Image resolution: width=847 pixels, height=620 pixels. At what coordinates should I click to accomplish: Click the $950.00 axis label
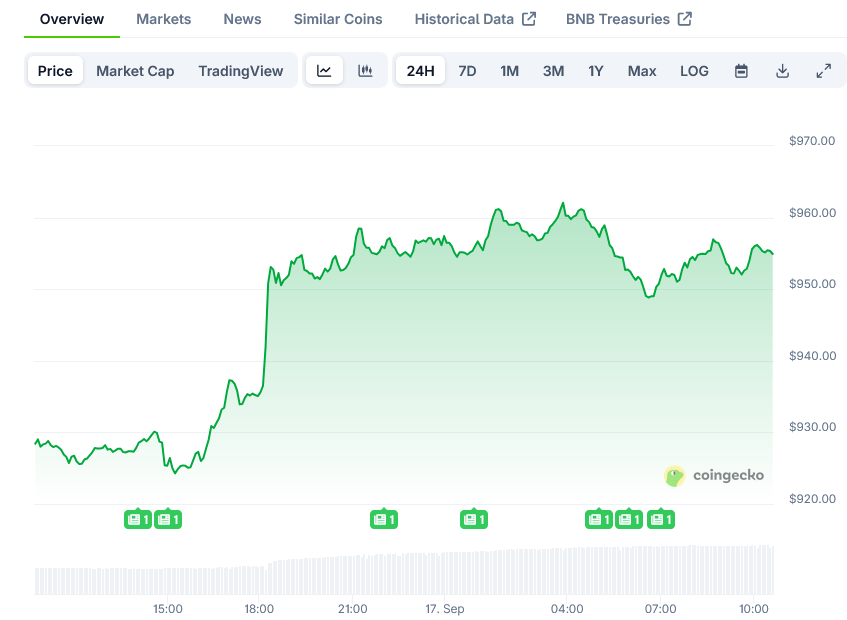(x=812, y=284)
